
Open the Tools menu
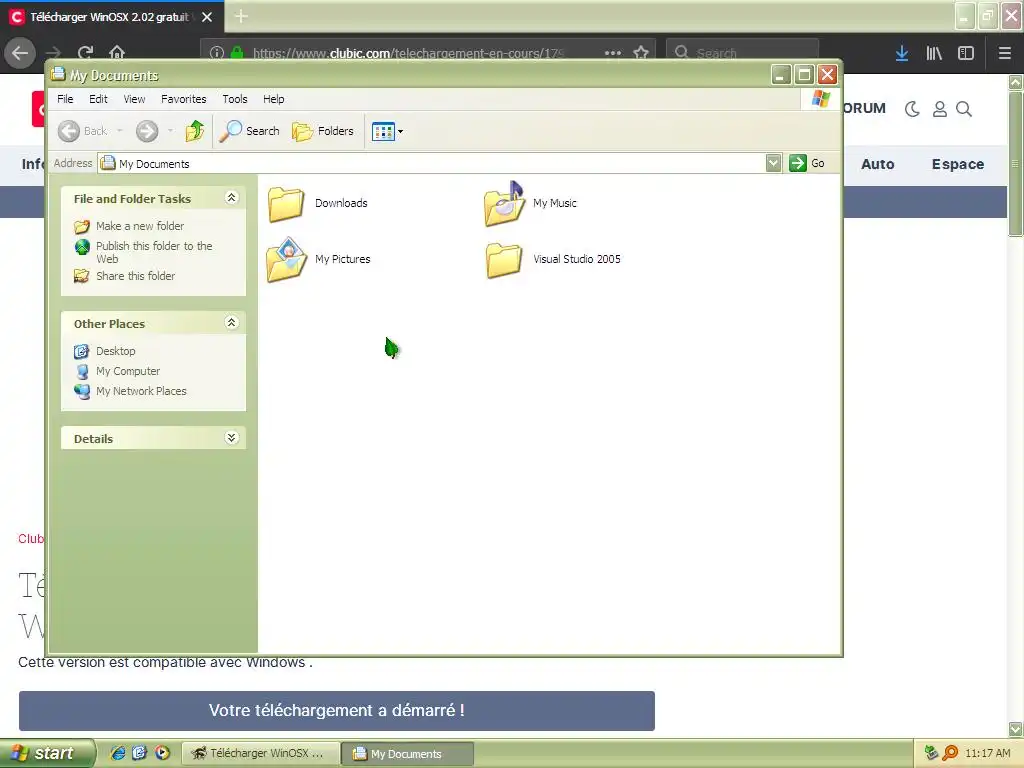[235, 99]
